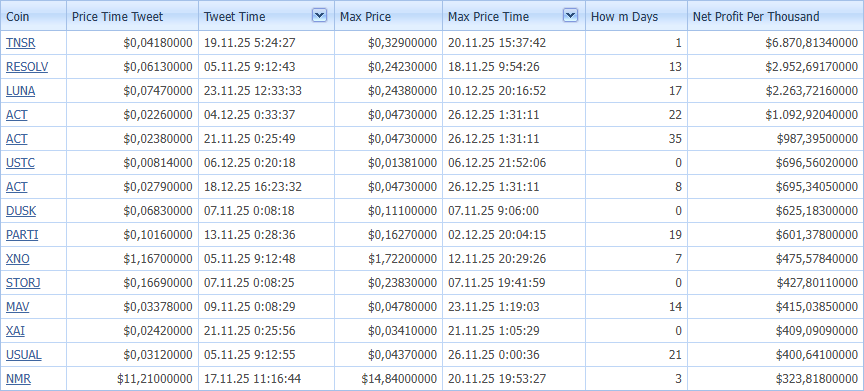This screenshot has height=391, width=864.
Task: Sort by the Coin column header
Action: (x=33, y=16)
